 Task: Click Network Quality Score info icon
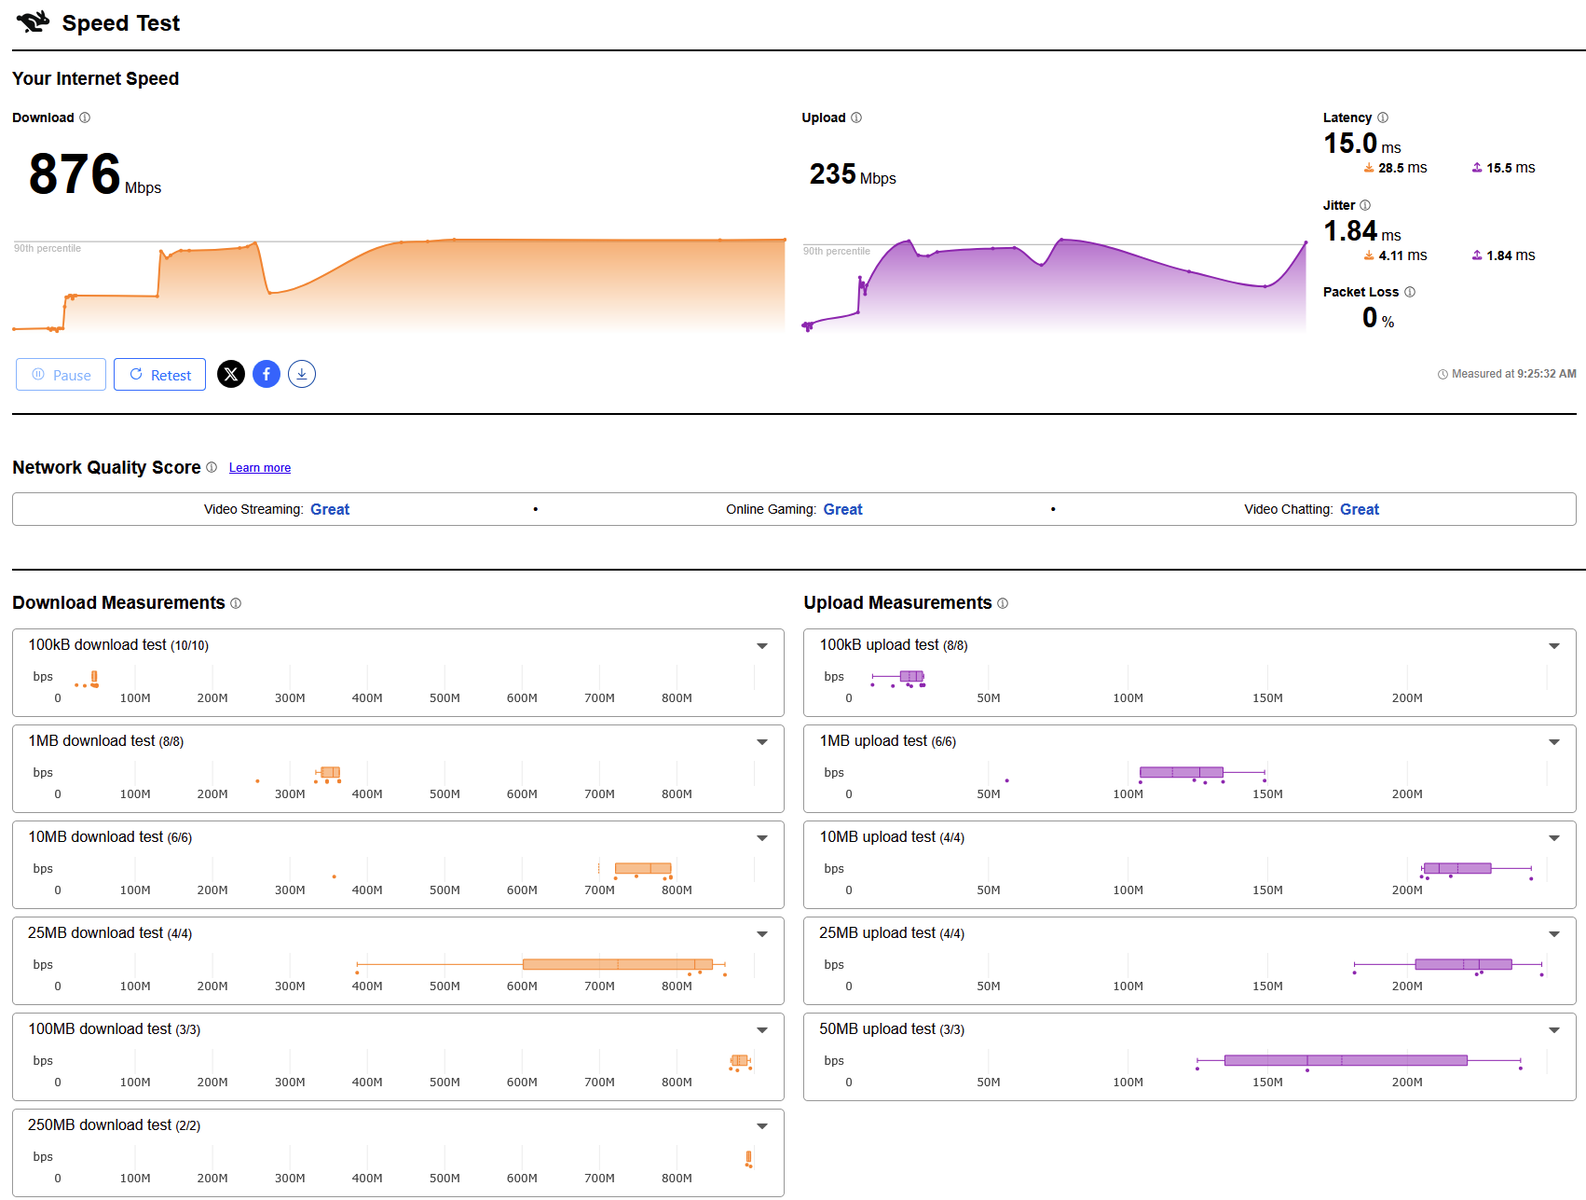(211, 467)
